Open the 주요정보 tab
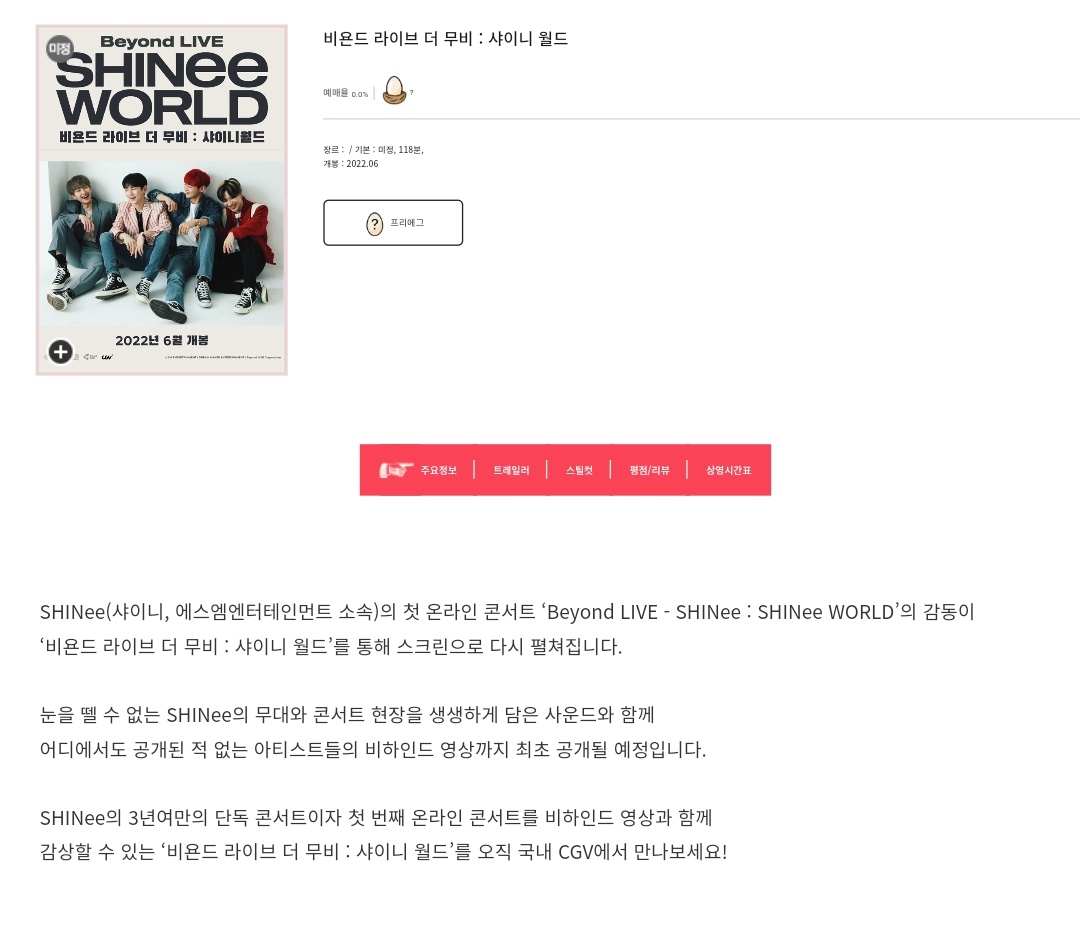1080x951 pixels. pos(439,470)
